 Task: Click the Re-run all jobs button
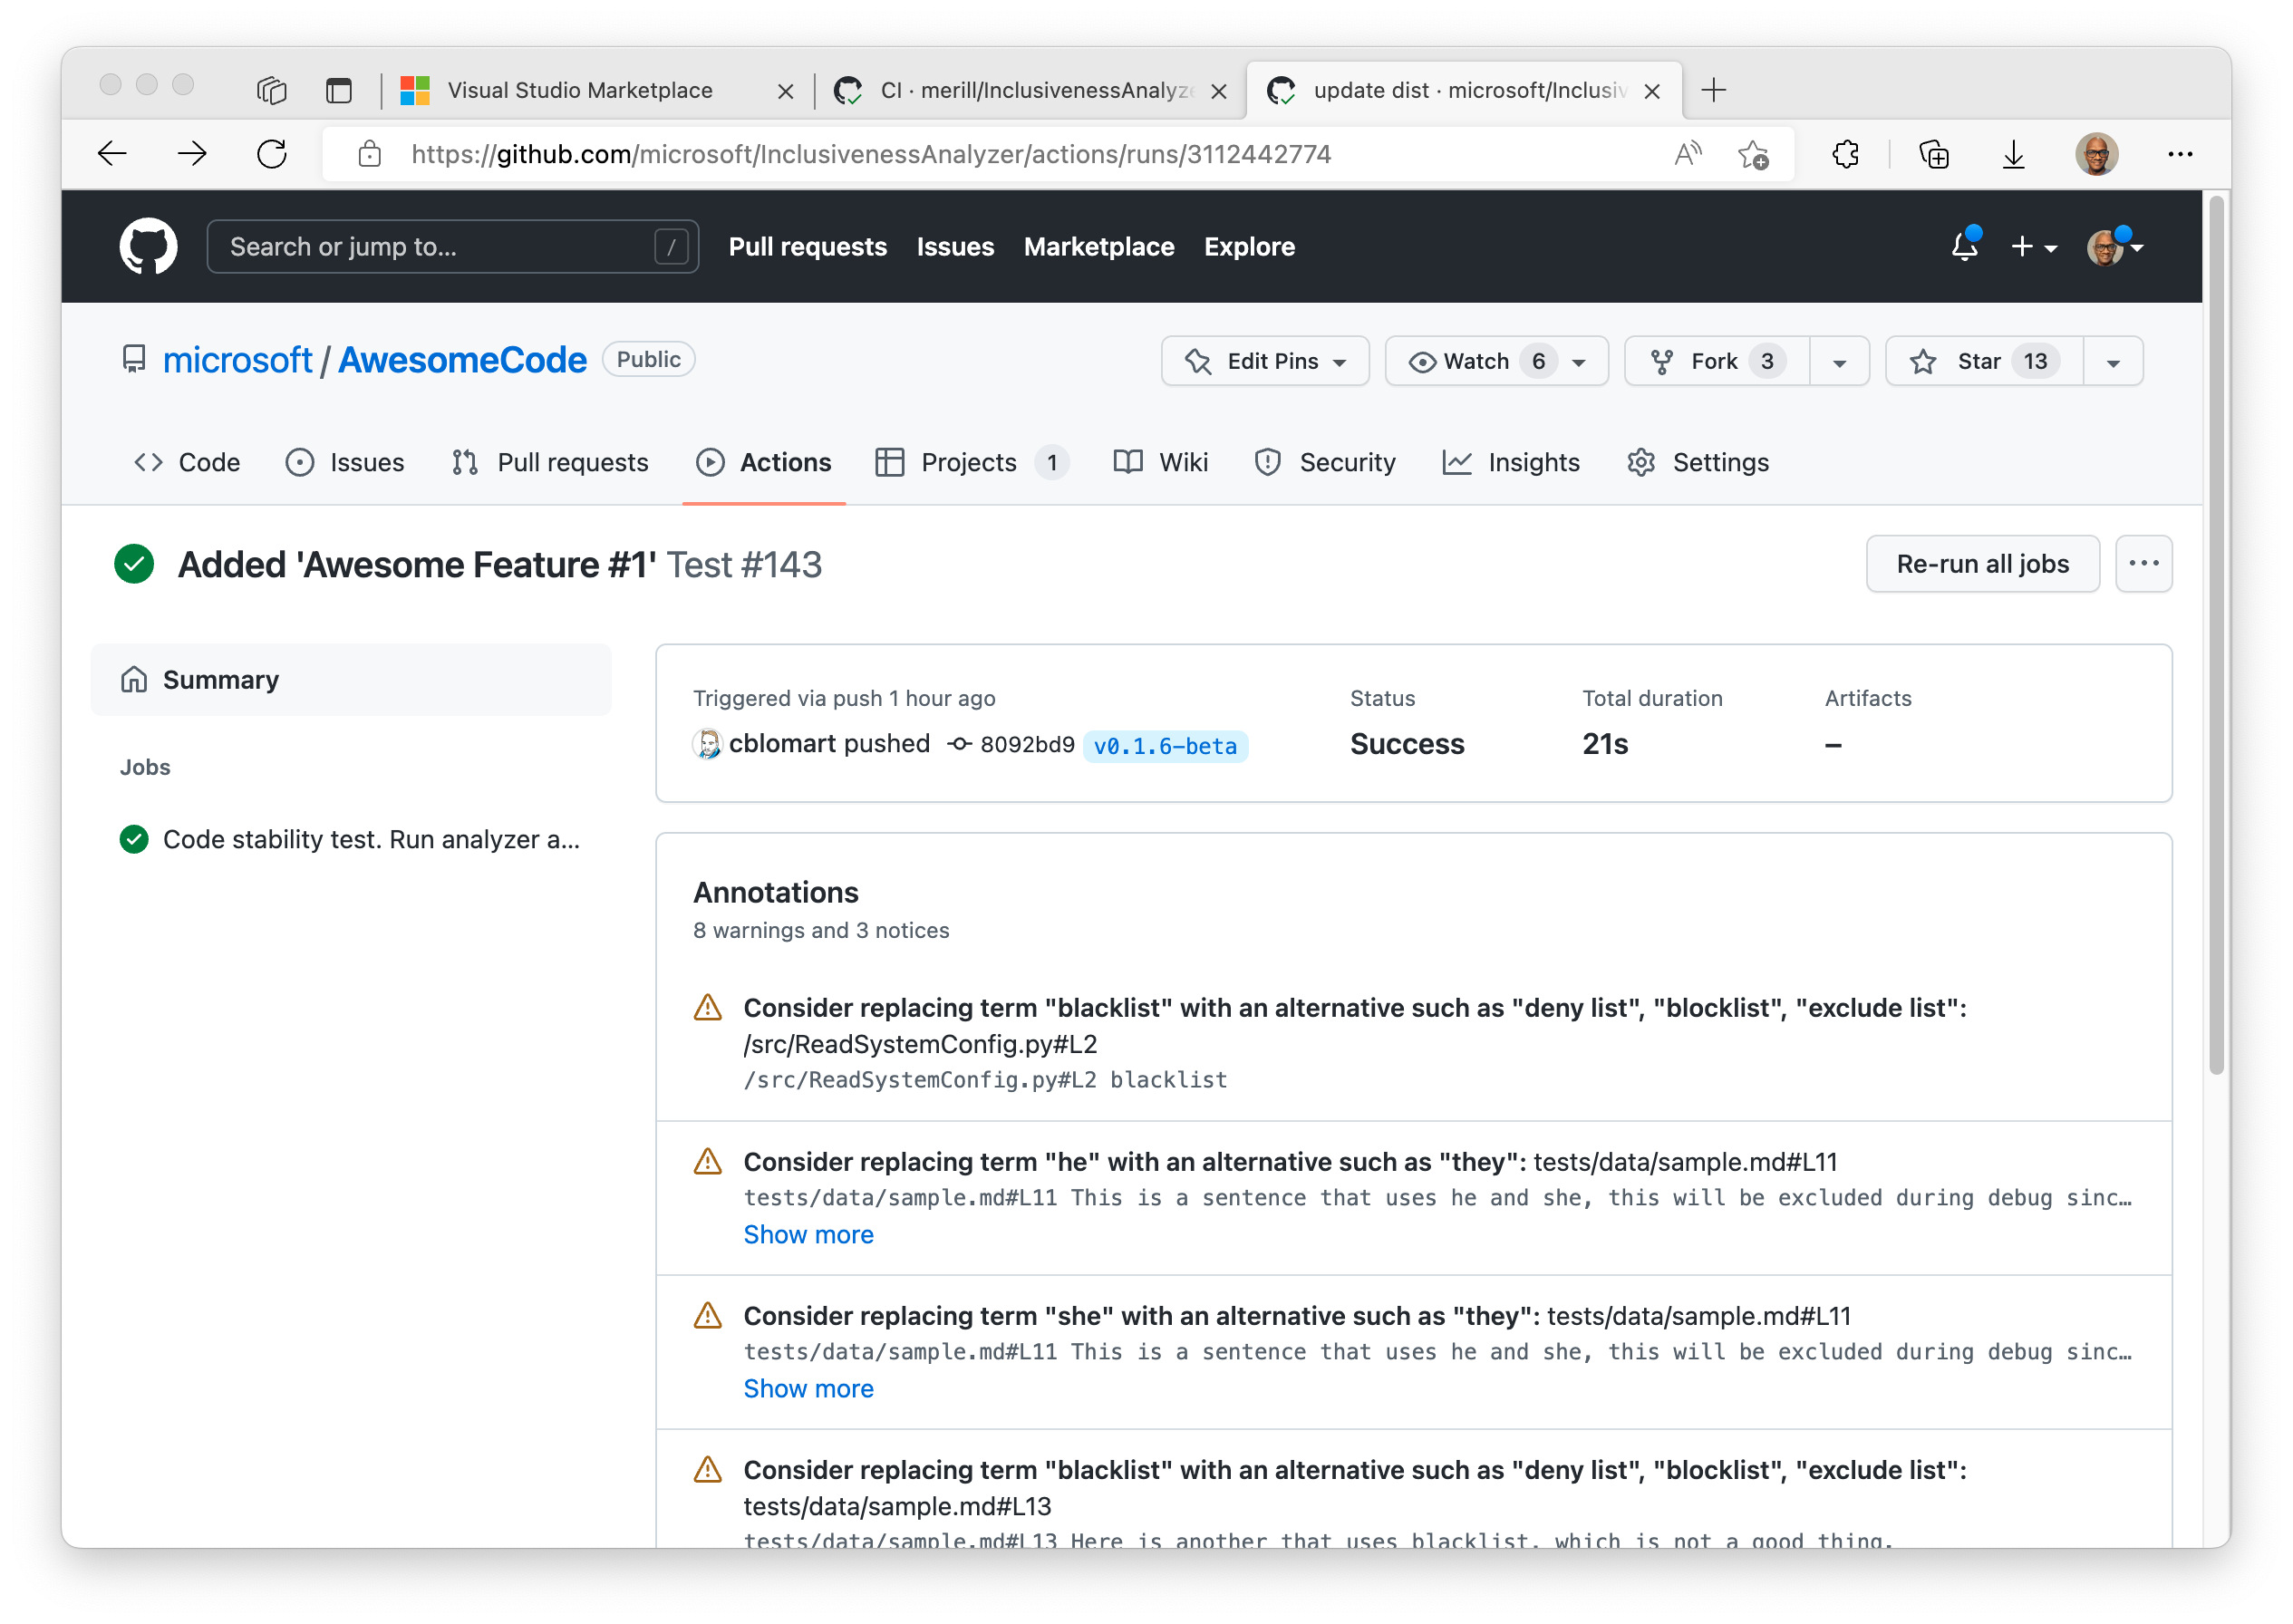1982,563
